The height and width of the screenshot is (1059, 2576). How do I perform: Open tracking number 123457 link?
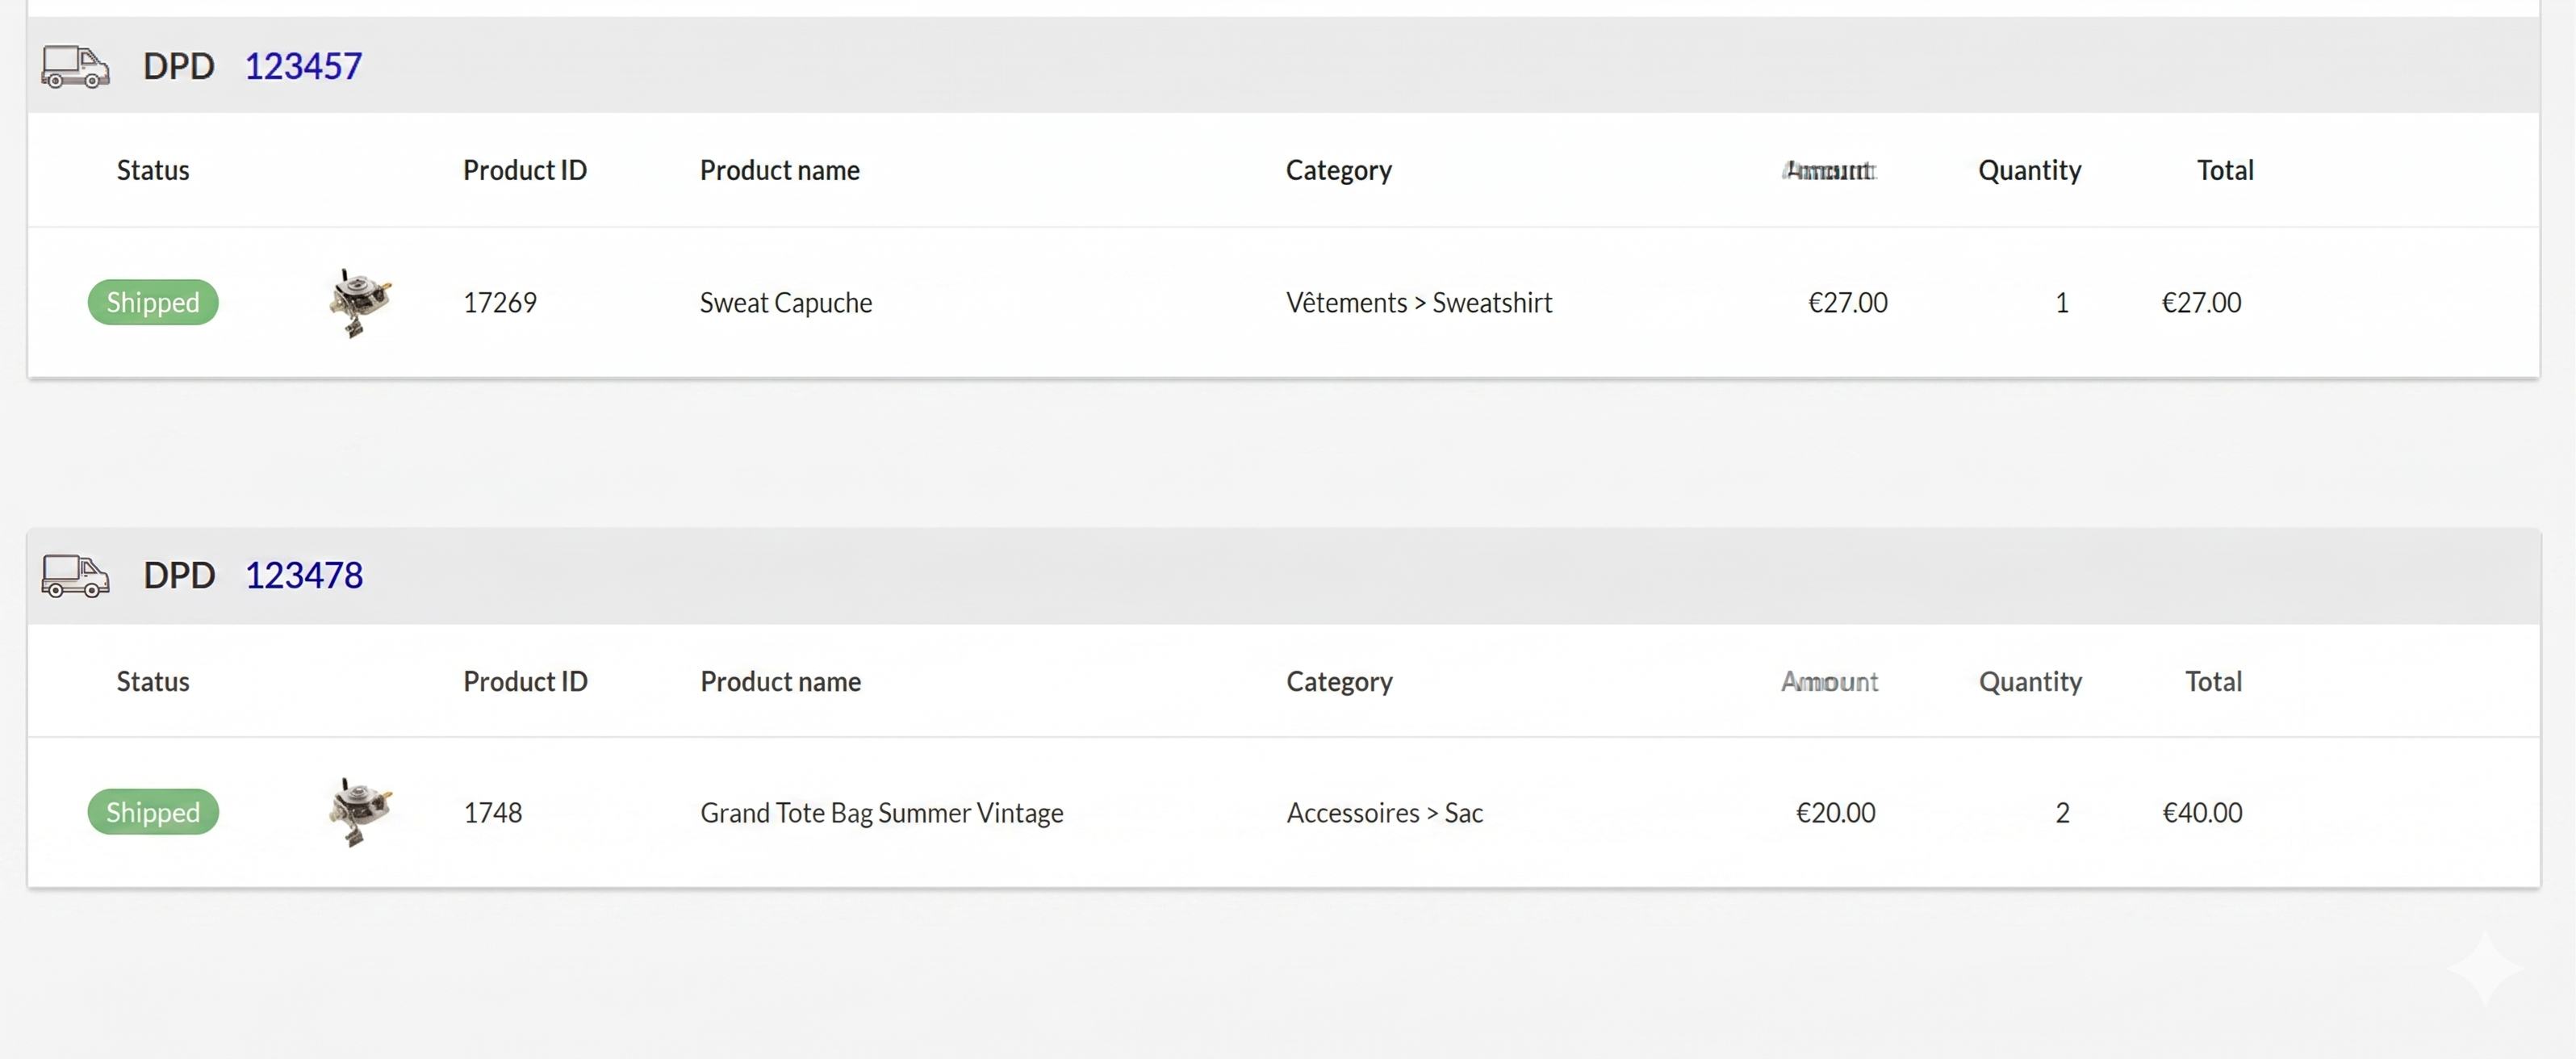[303, 67]
